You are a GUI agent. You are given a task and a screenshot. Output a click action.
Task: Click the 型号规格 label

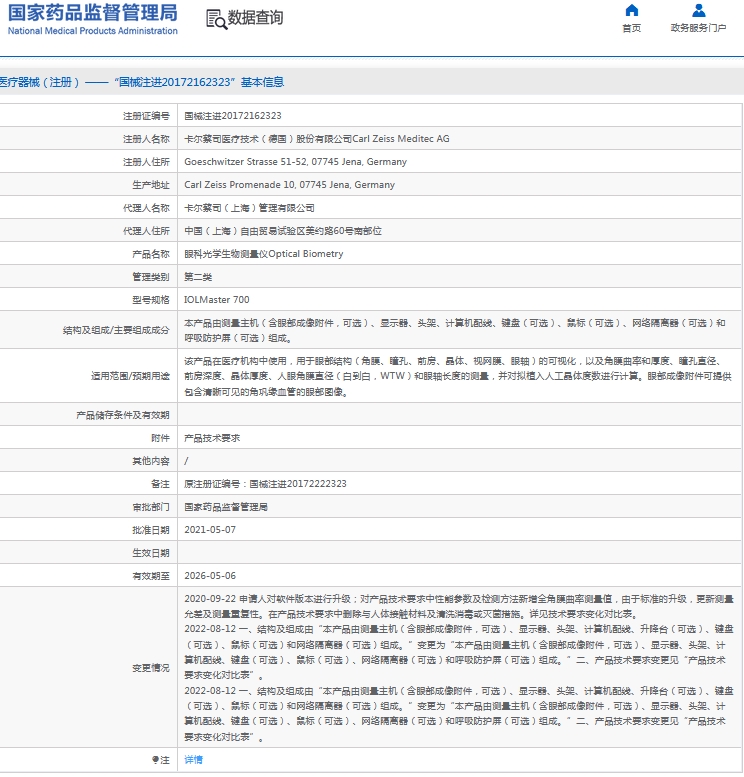[151, 300]
